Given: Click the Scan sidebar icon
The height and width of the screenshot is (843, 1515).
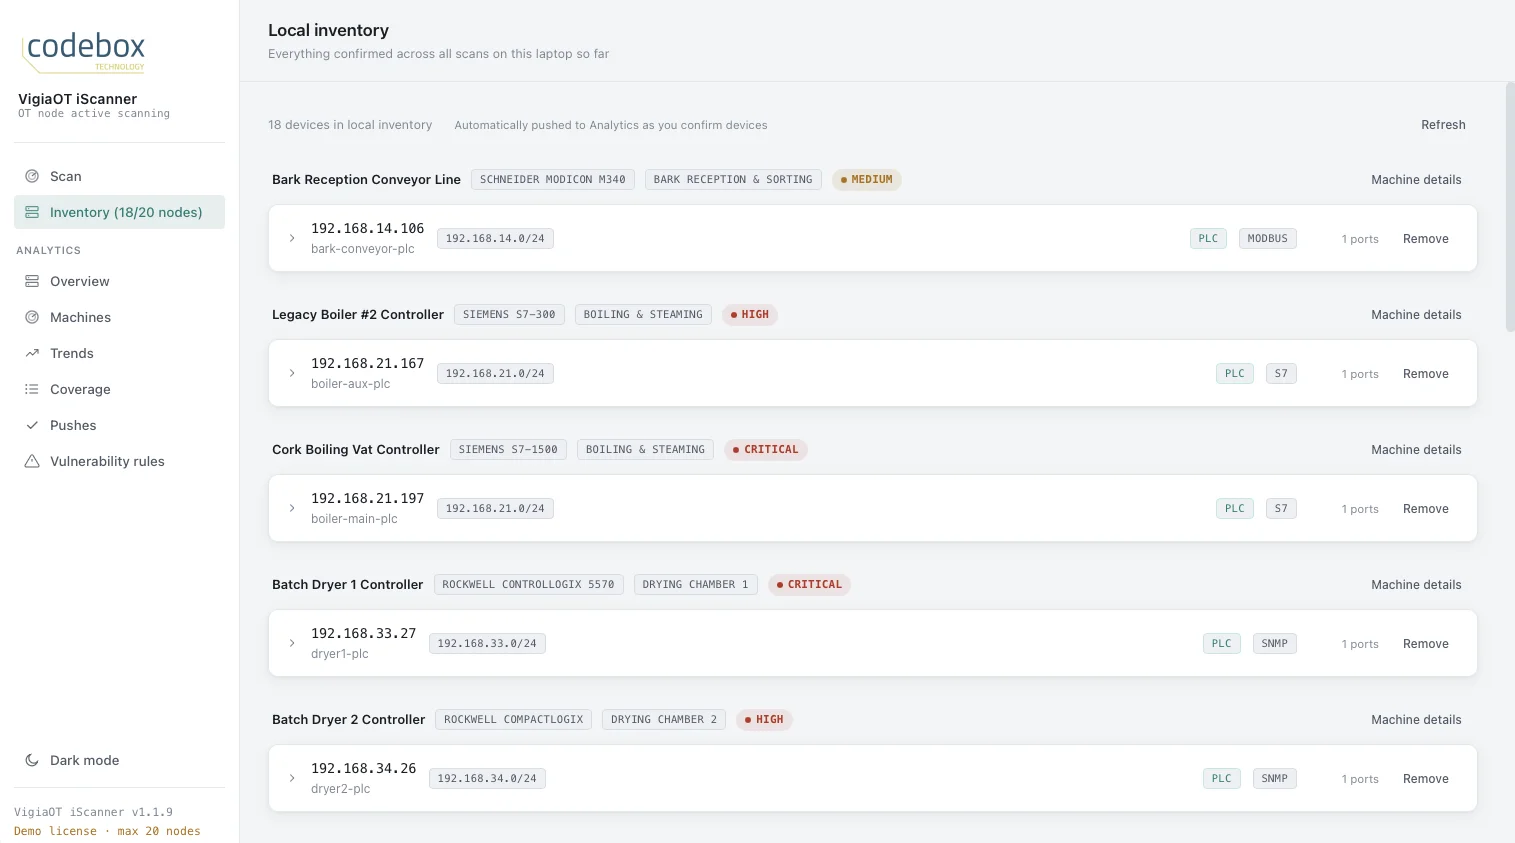Looking at the screenshot, I should 32,176.
